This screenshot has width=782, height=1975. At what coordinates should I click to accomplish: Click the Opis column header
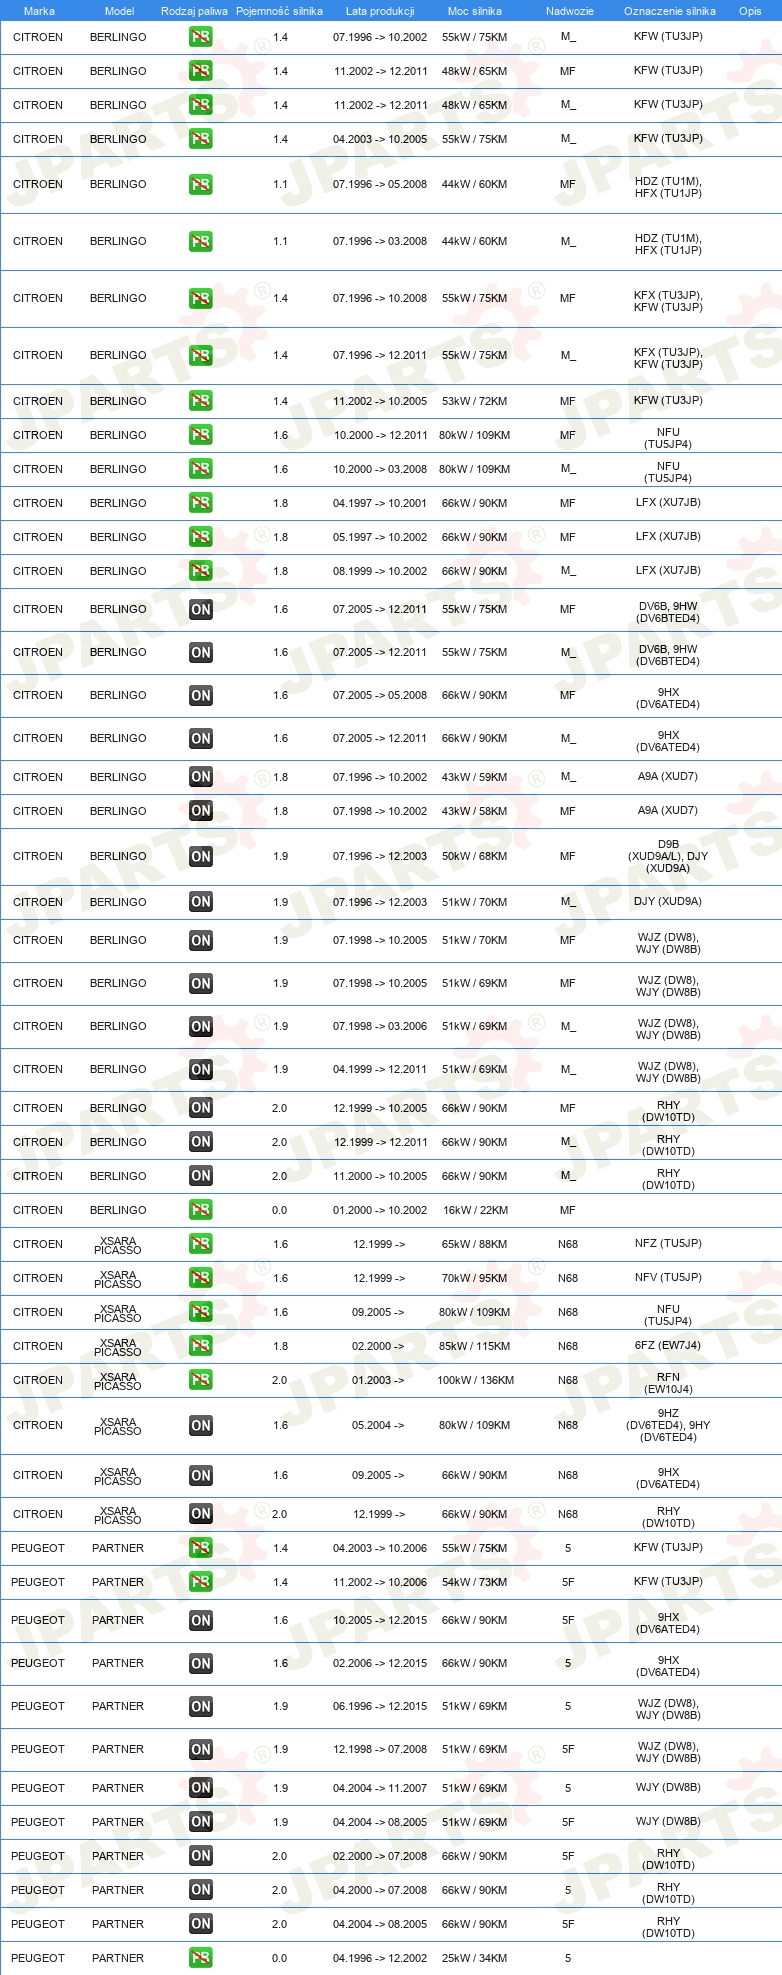click(x=750, y=11)
